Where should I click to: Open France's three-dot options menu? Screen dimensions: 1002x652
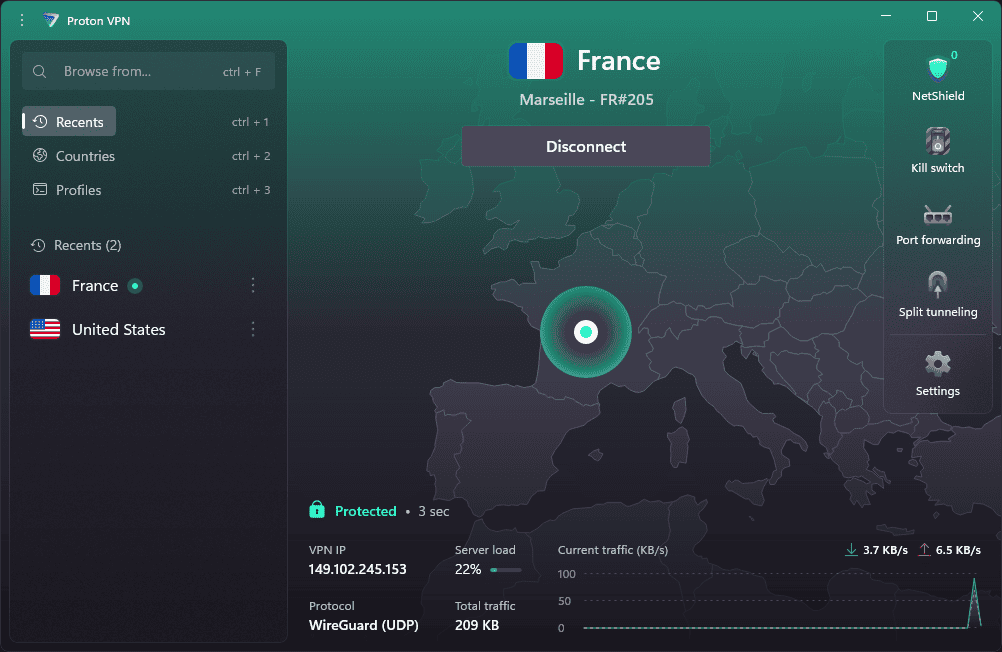tap(253, 286)
